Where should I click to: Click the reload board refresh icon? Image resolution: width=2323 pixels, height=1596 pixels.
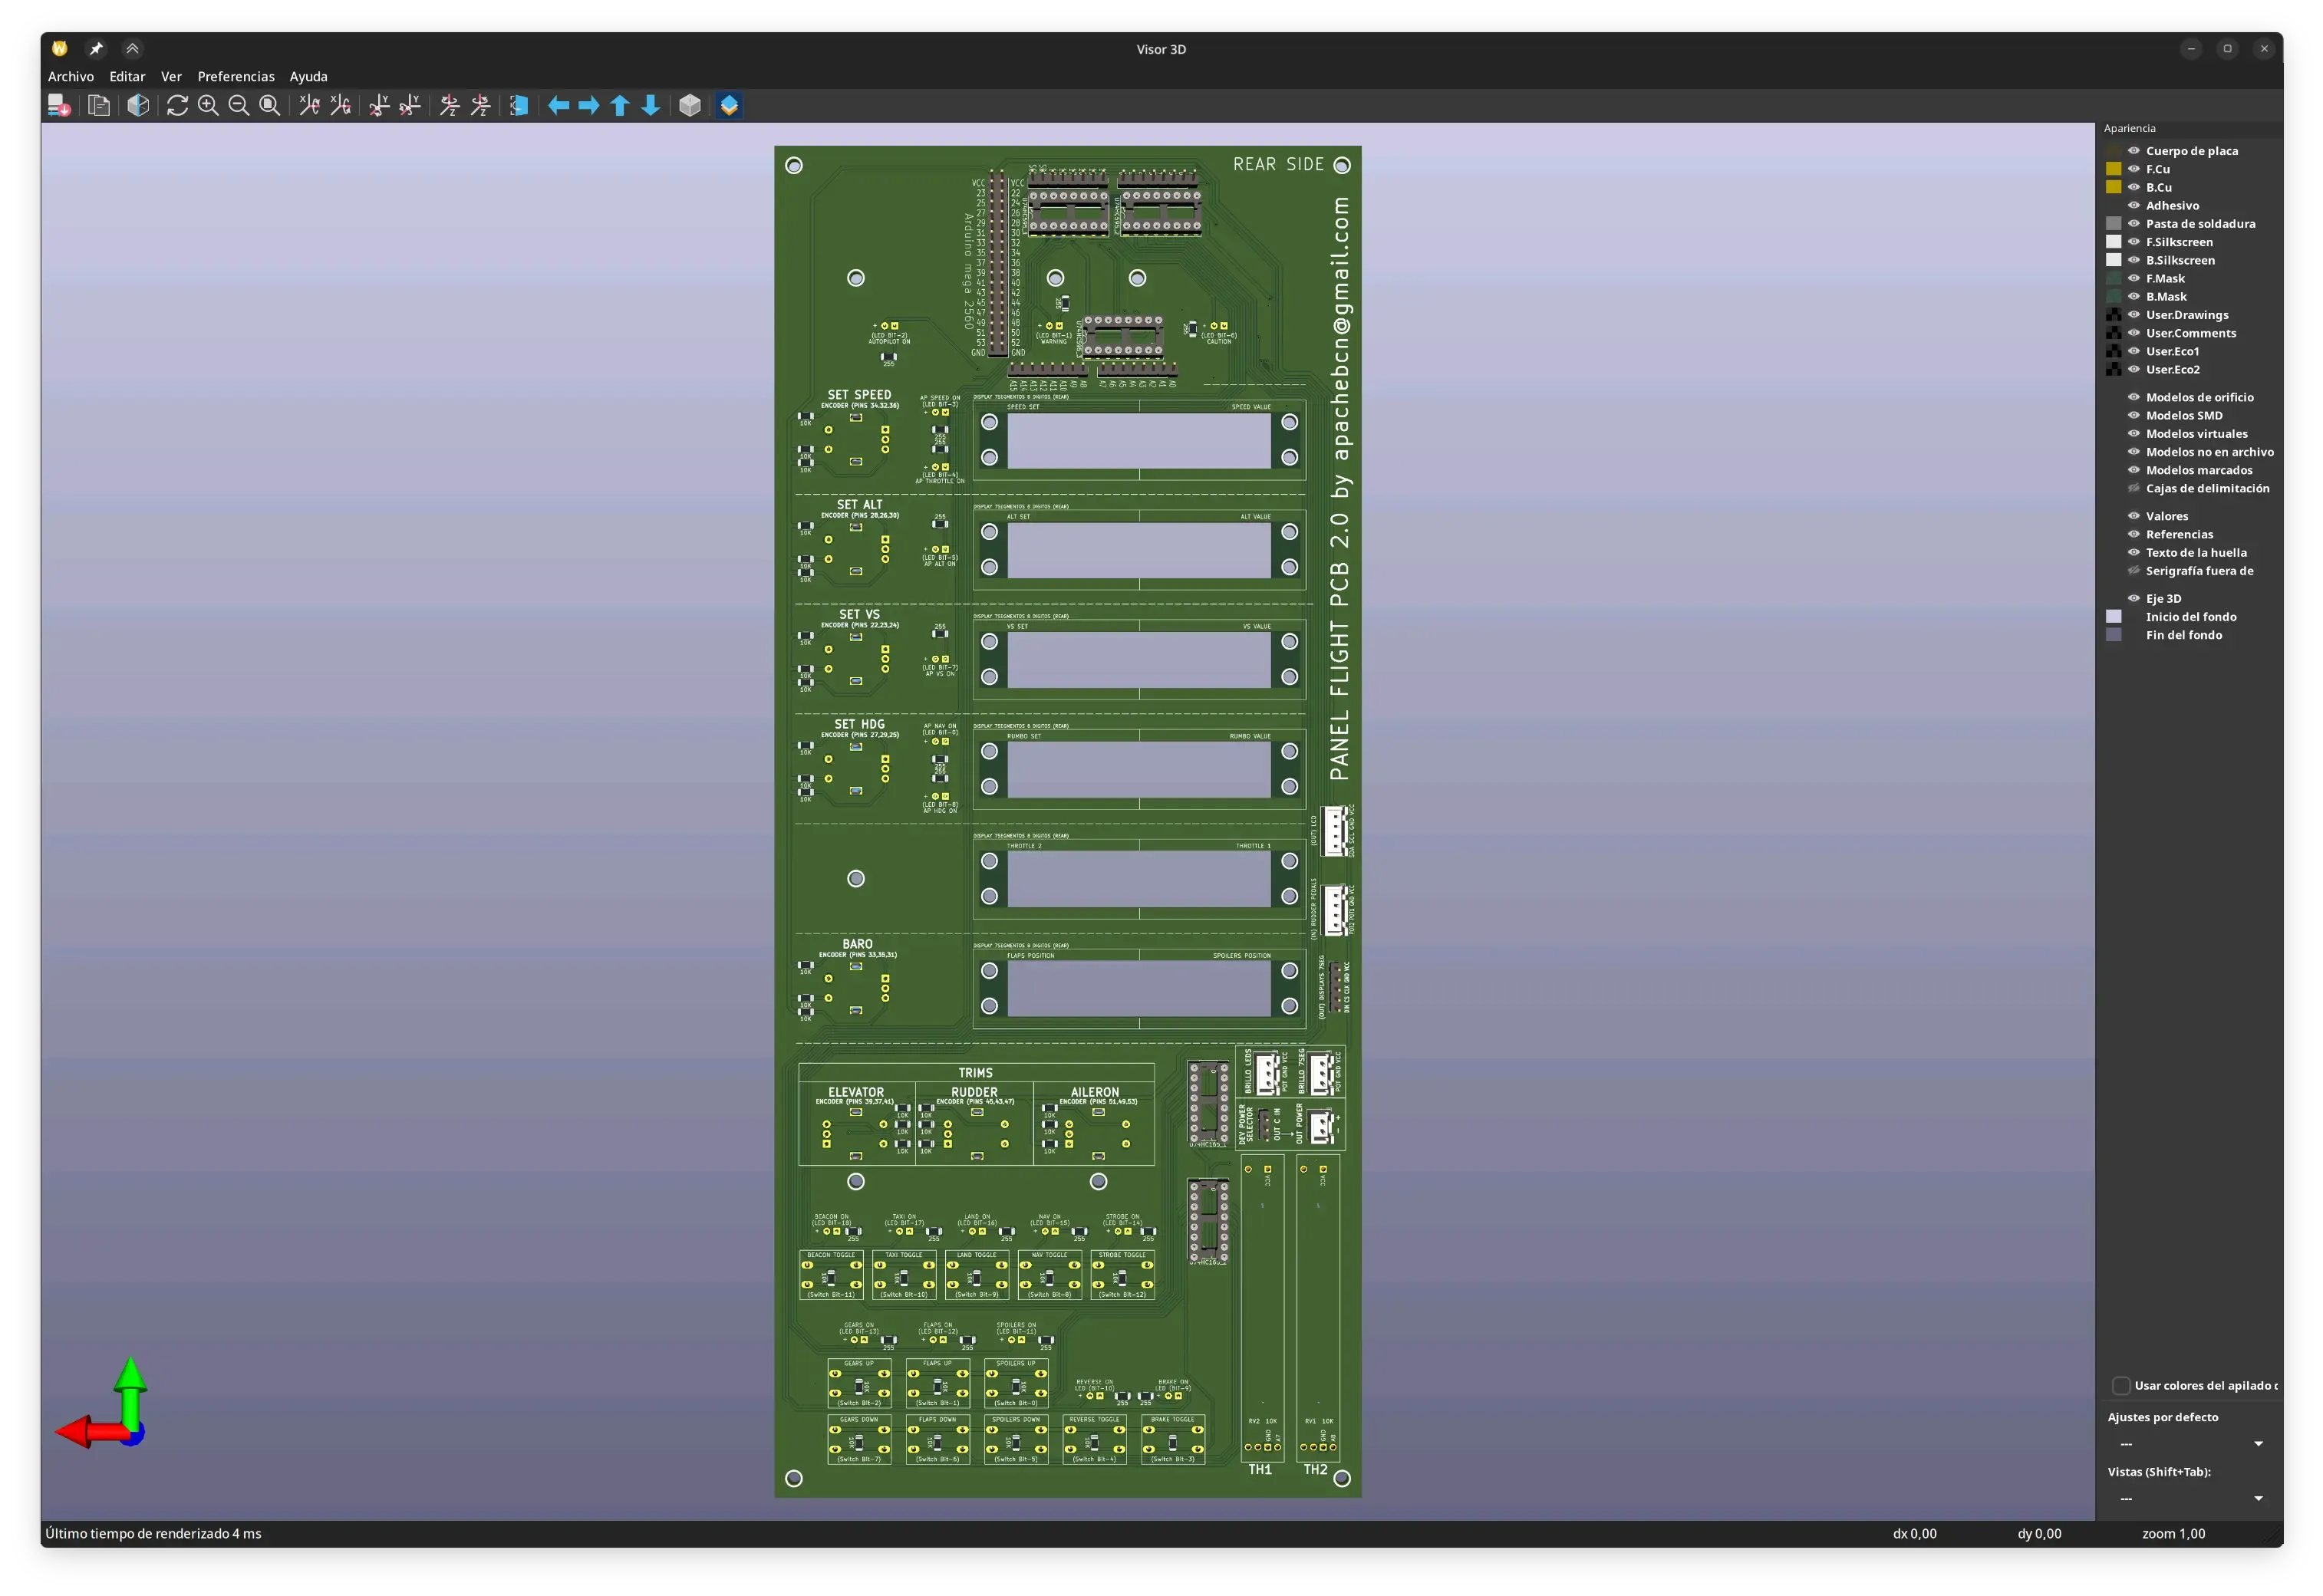tap(177, 105)
